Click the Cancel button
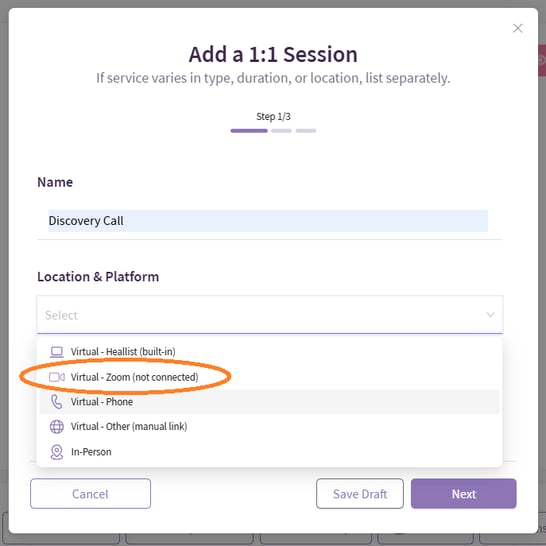Image resolution: width=546 pixels, height=546 pixels. tap(90, 493)
